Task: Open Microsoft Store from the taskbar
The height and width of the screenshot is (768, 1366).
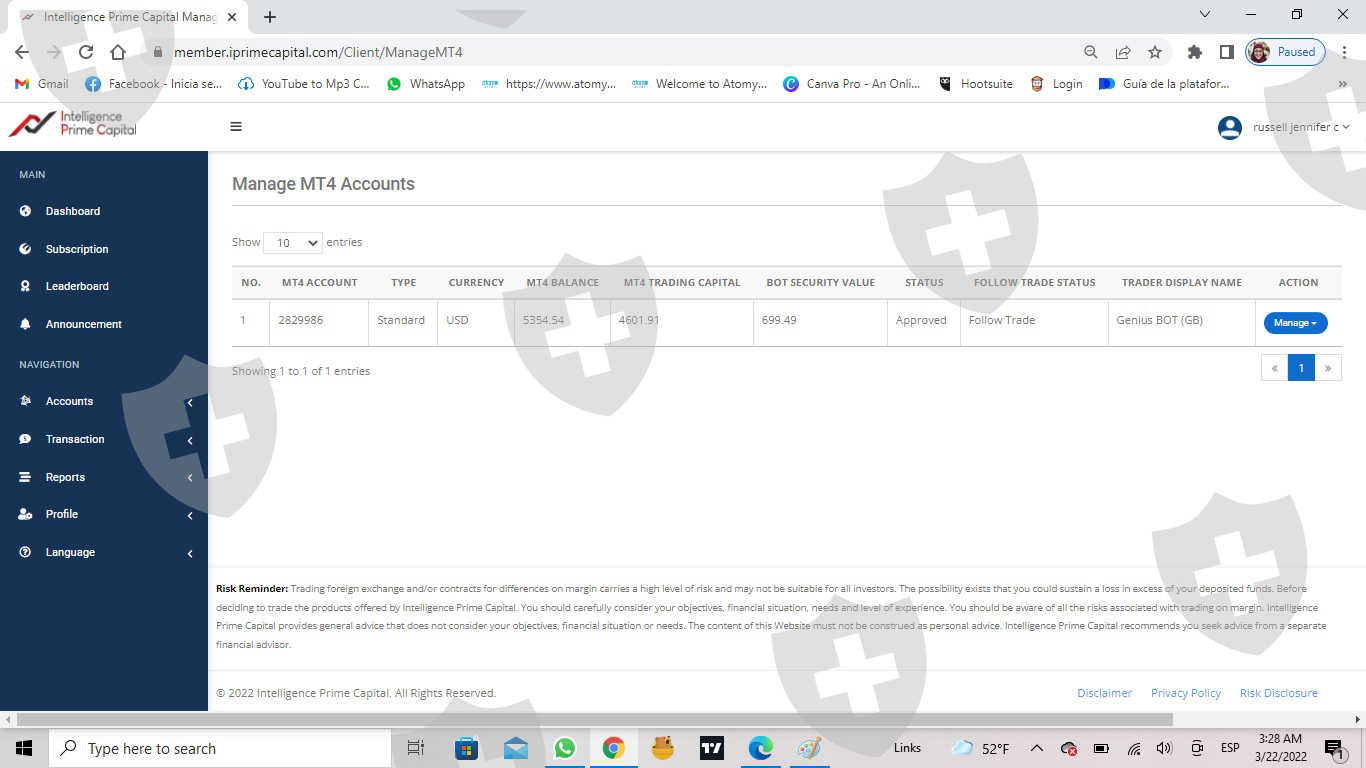Action: [x=467, y=748]
